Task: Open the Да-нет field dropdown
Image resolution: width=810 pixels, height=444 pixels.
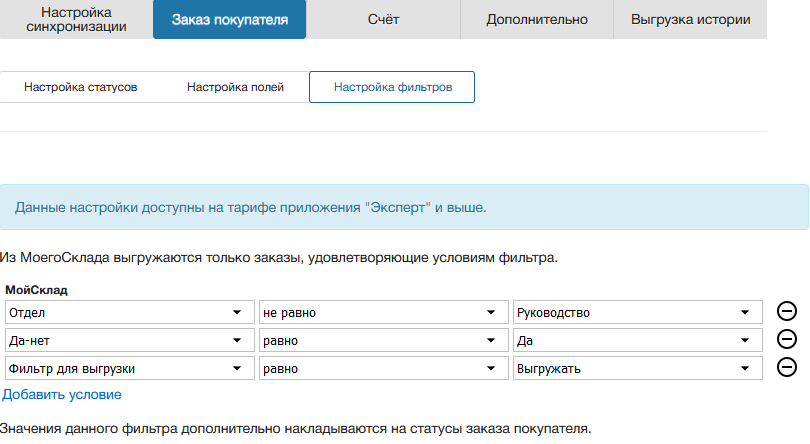Action: click(127, 341)
